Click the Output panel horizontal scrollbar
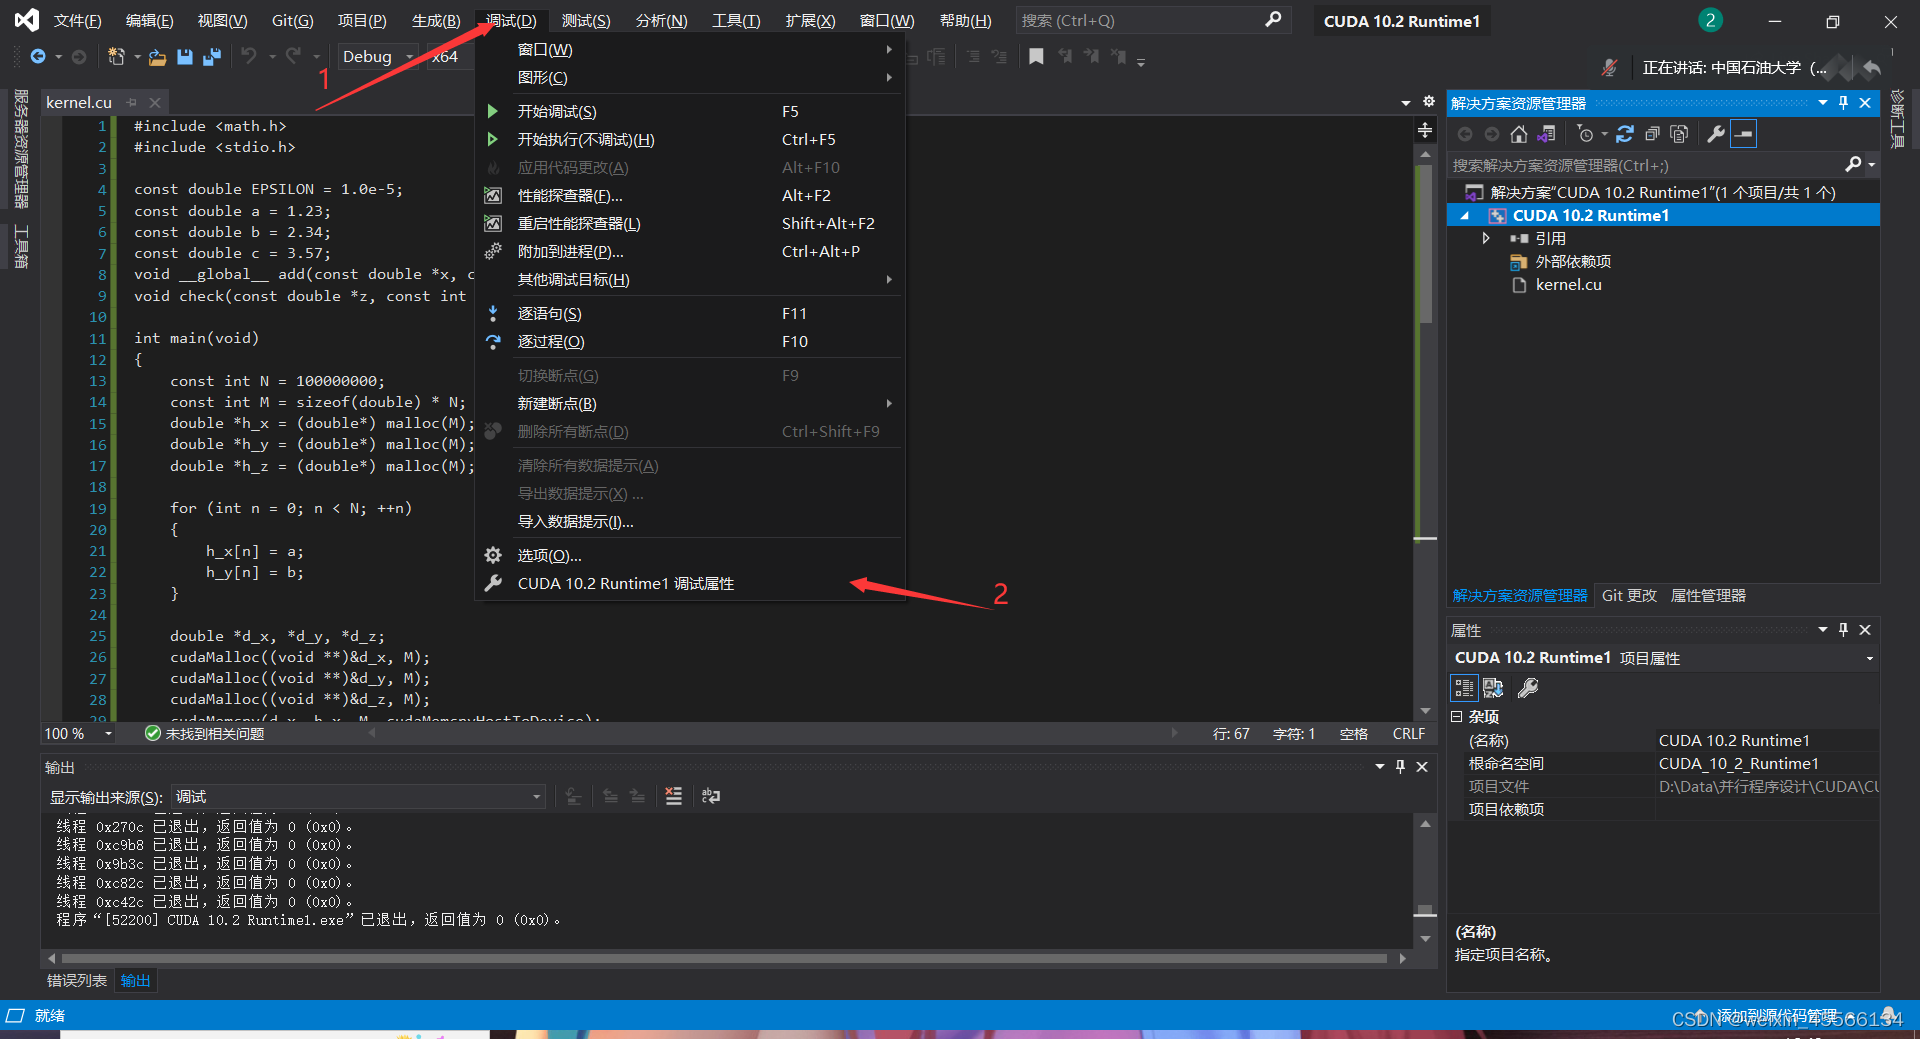The width and height of the screenshot is (1920, 1039). click(724, 959)
